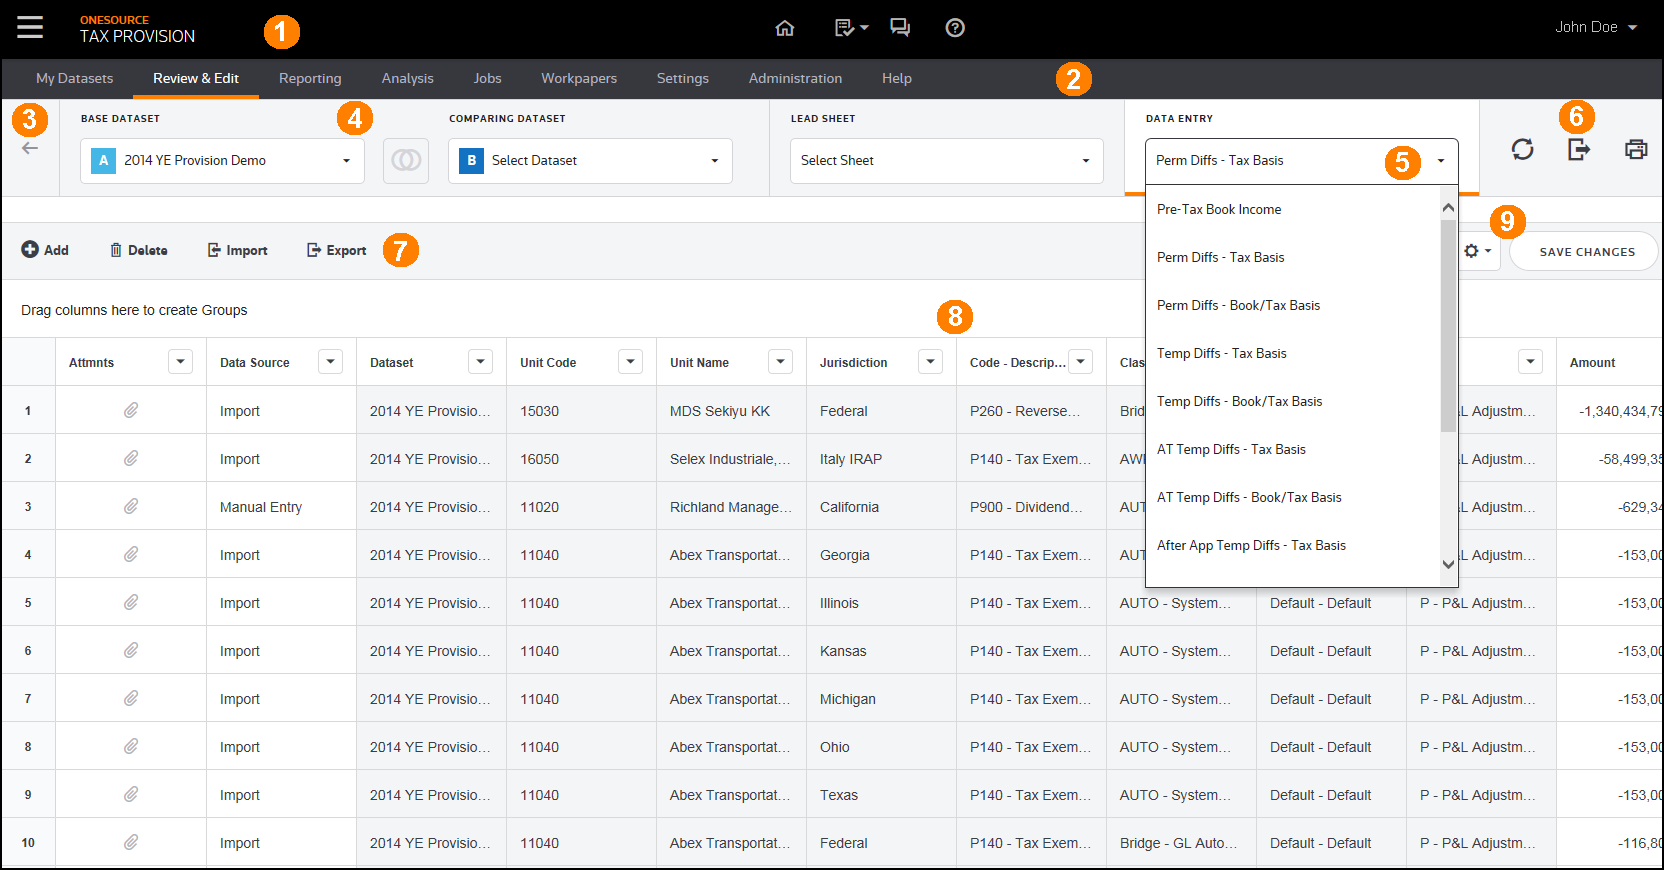Open attachment paperclip for Georgia row
Viewport: 1664px width, 870px height.
131,554
